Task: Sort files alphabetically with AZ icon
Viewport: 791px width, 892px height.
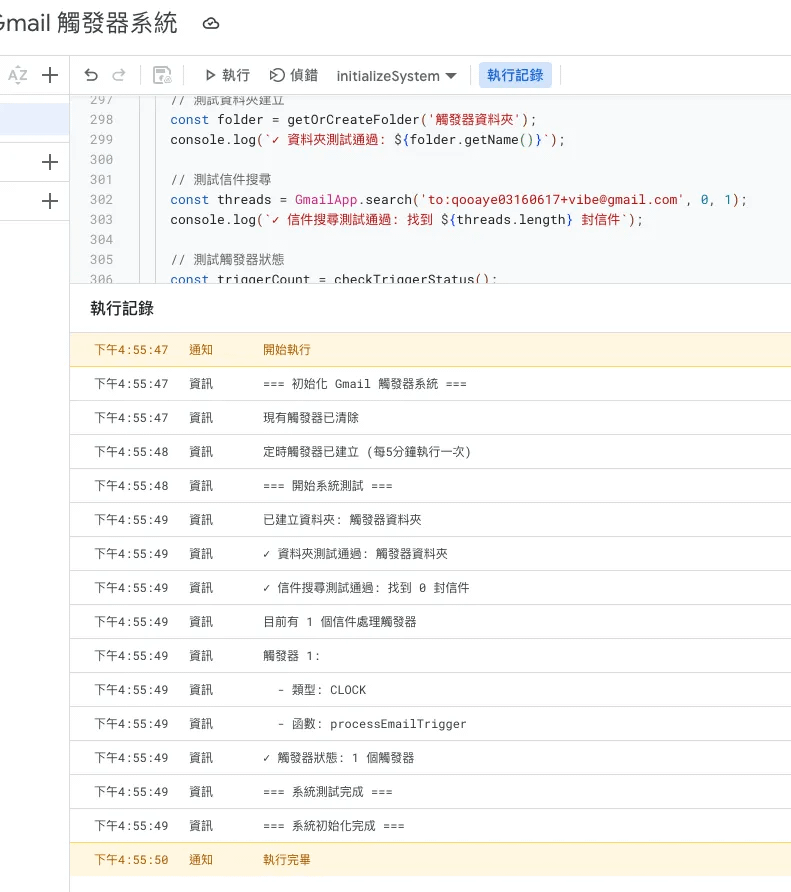Action: pos(18,75)
